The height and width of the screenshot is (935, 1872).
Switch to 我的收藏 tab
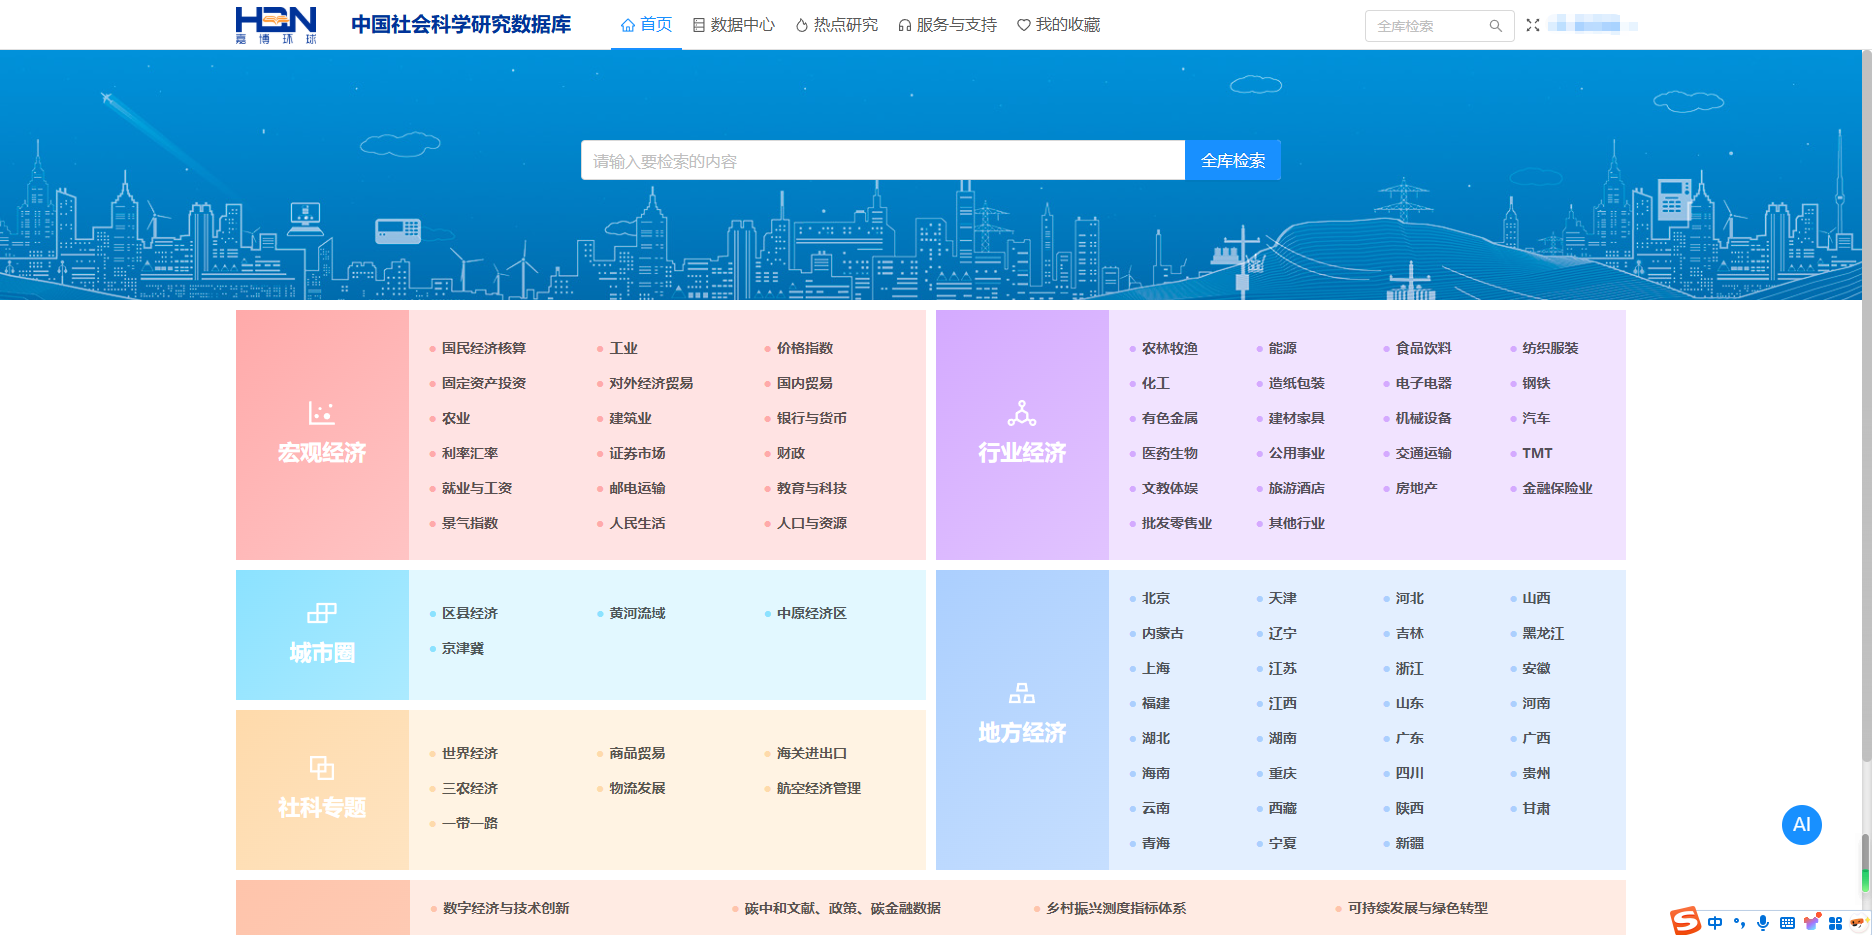click(x=1058, y=25)
